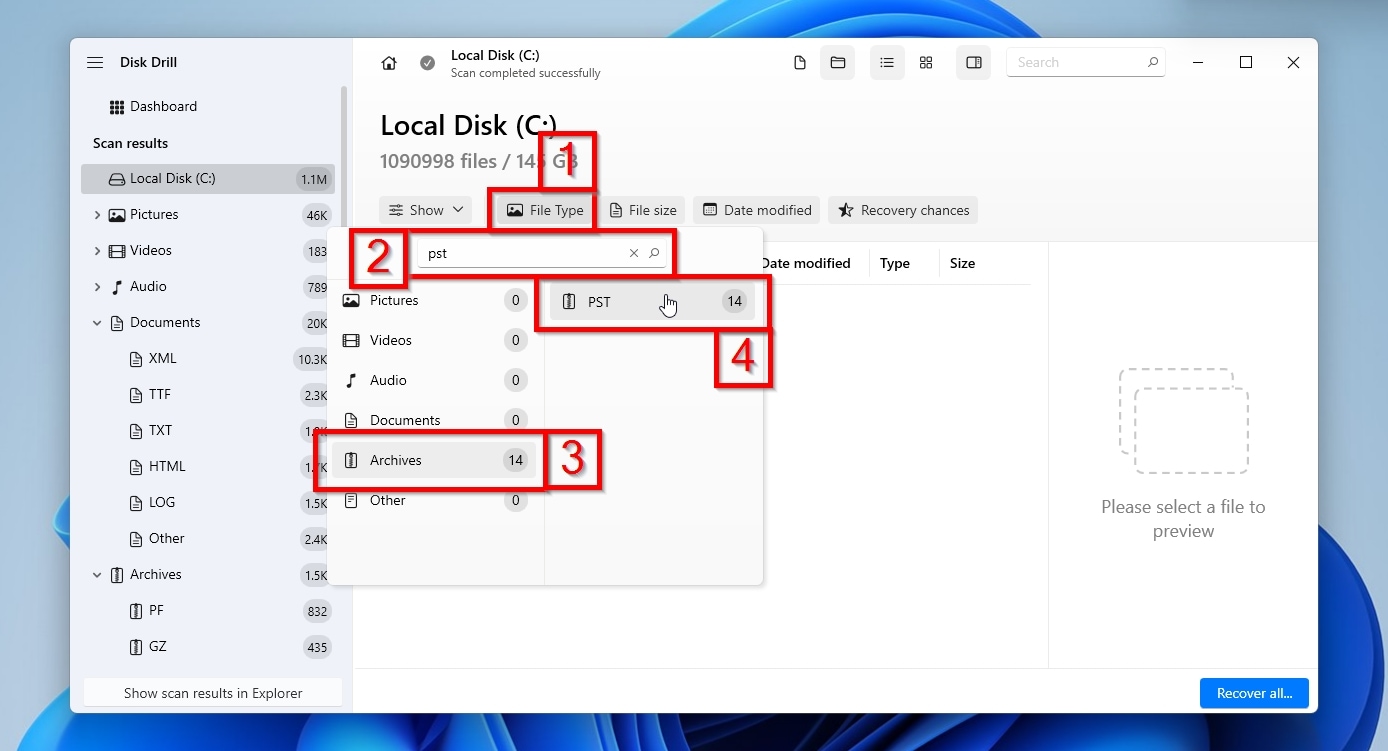1388x751 pixels.
Task: Select Documents in the sidebar
Action: coord(165,323)
